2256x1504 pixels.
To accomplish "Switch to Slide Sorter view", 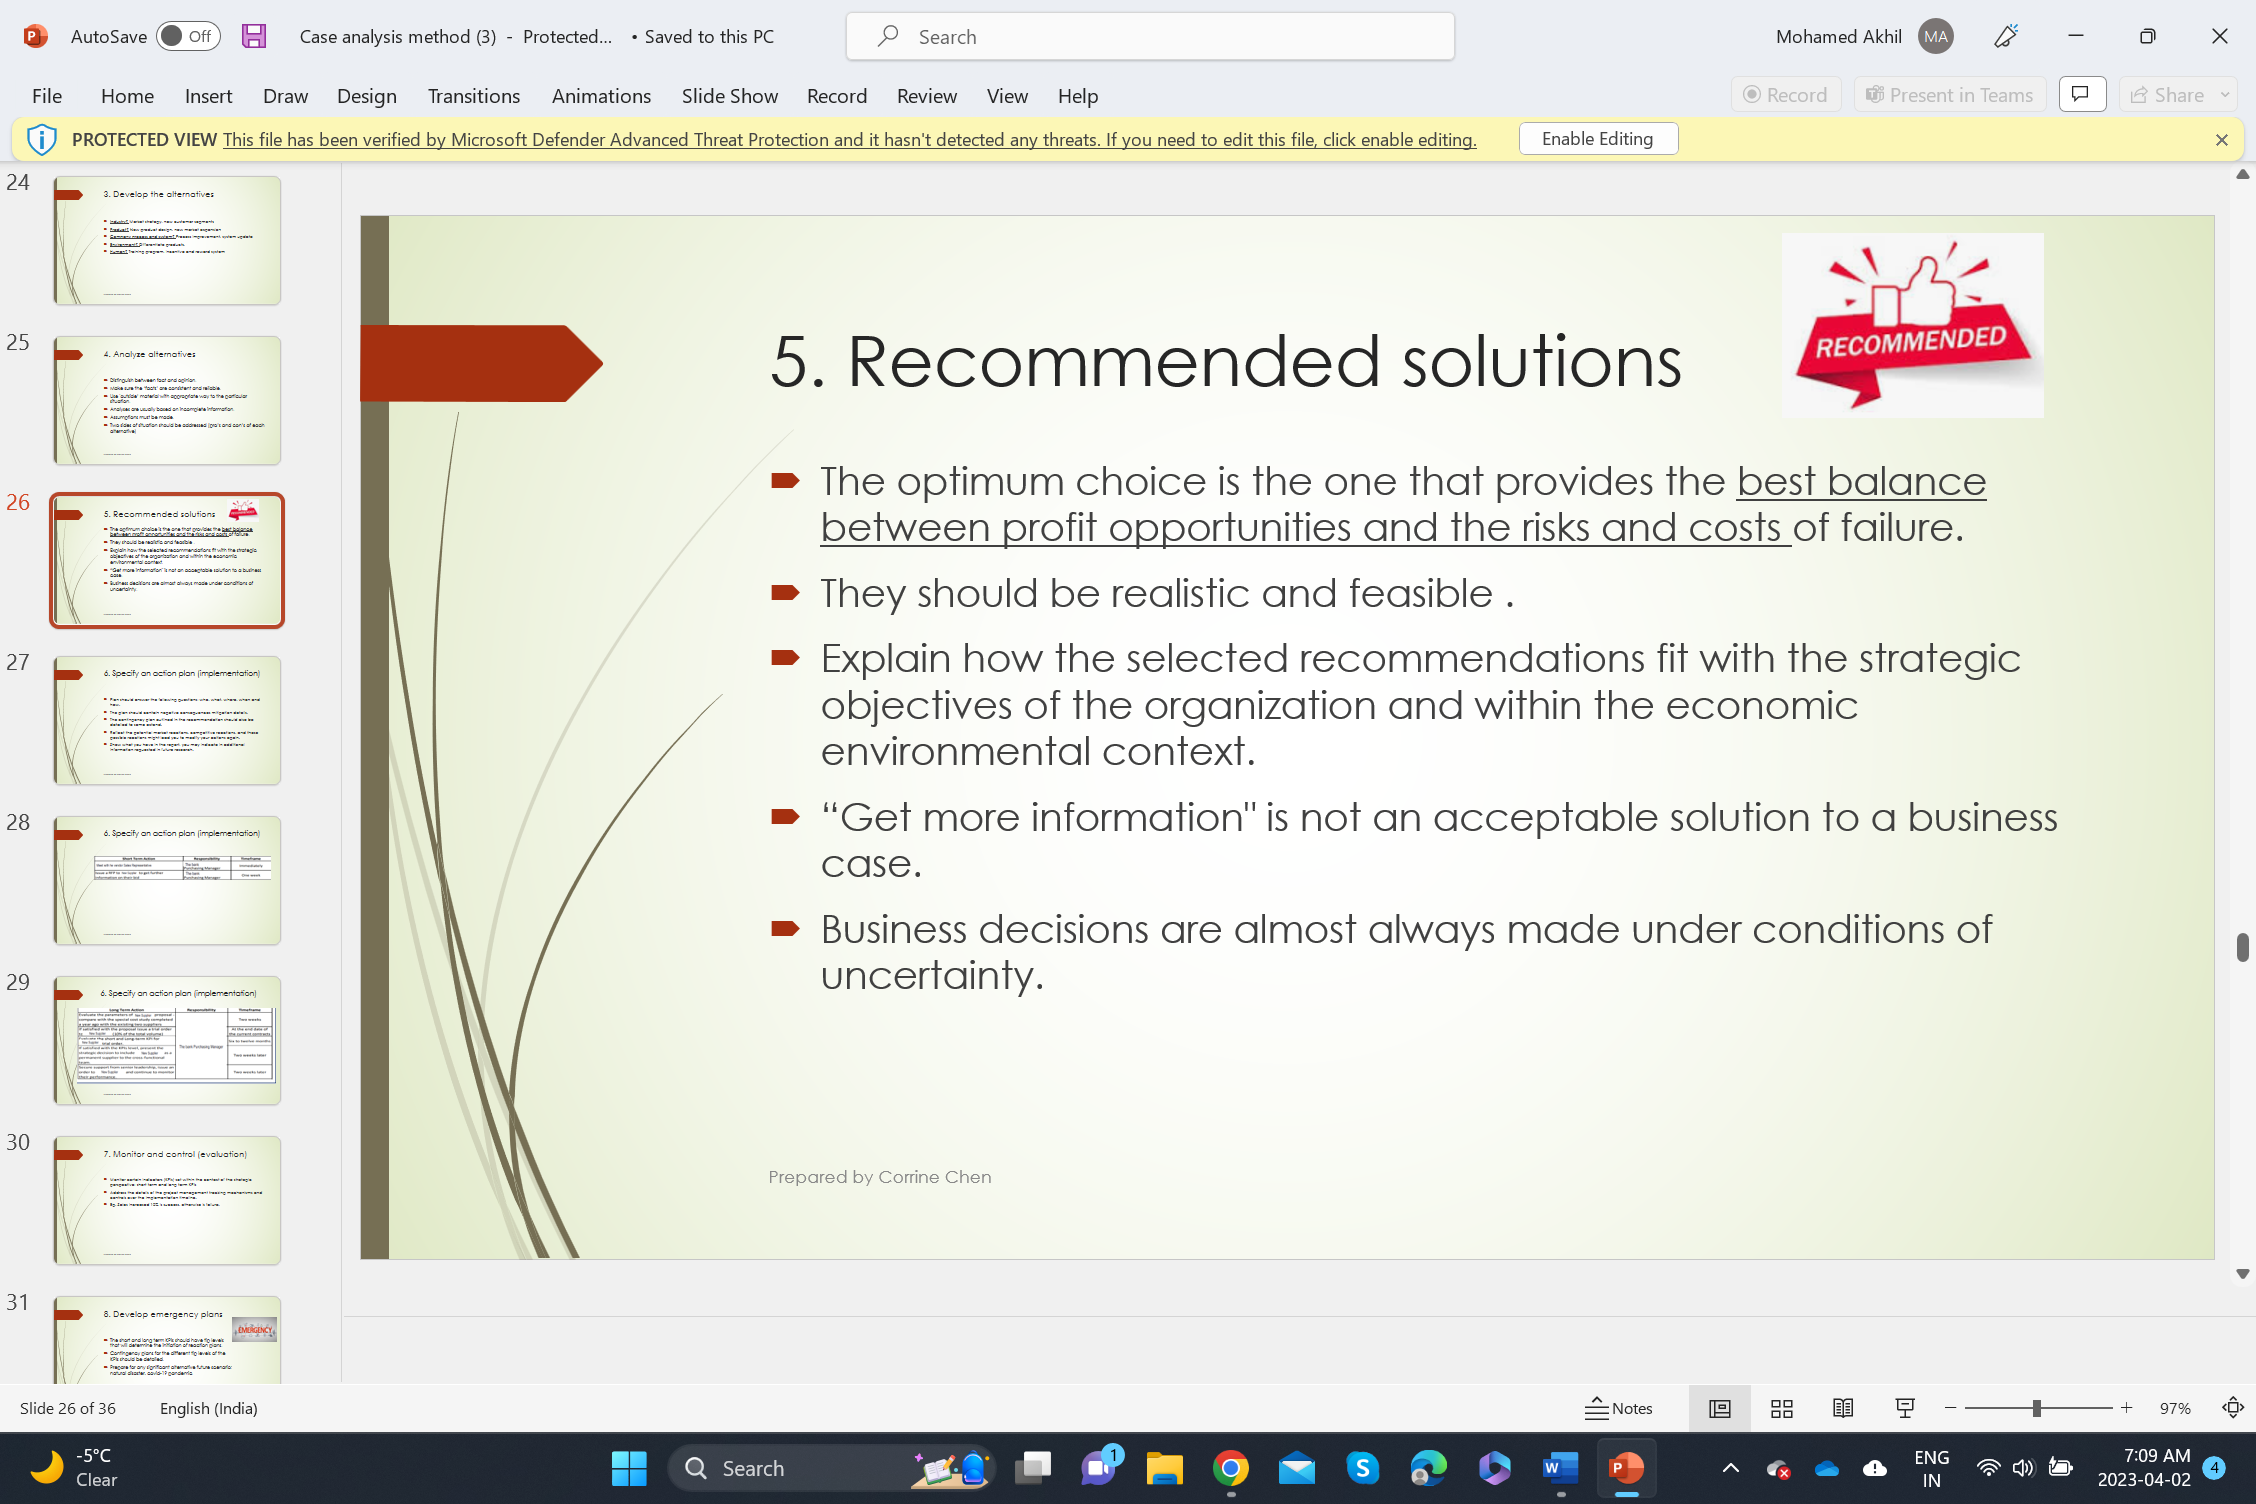I will [1781, 1408].
